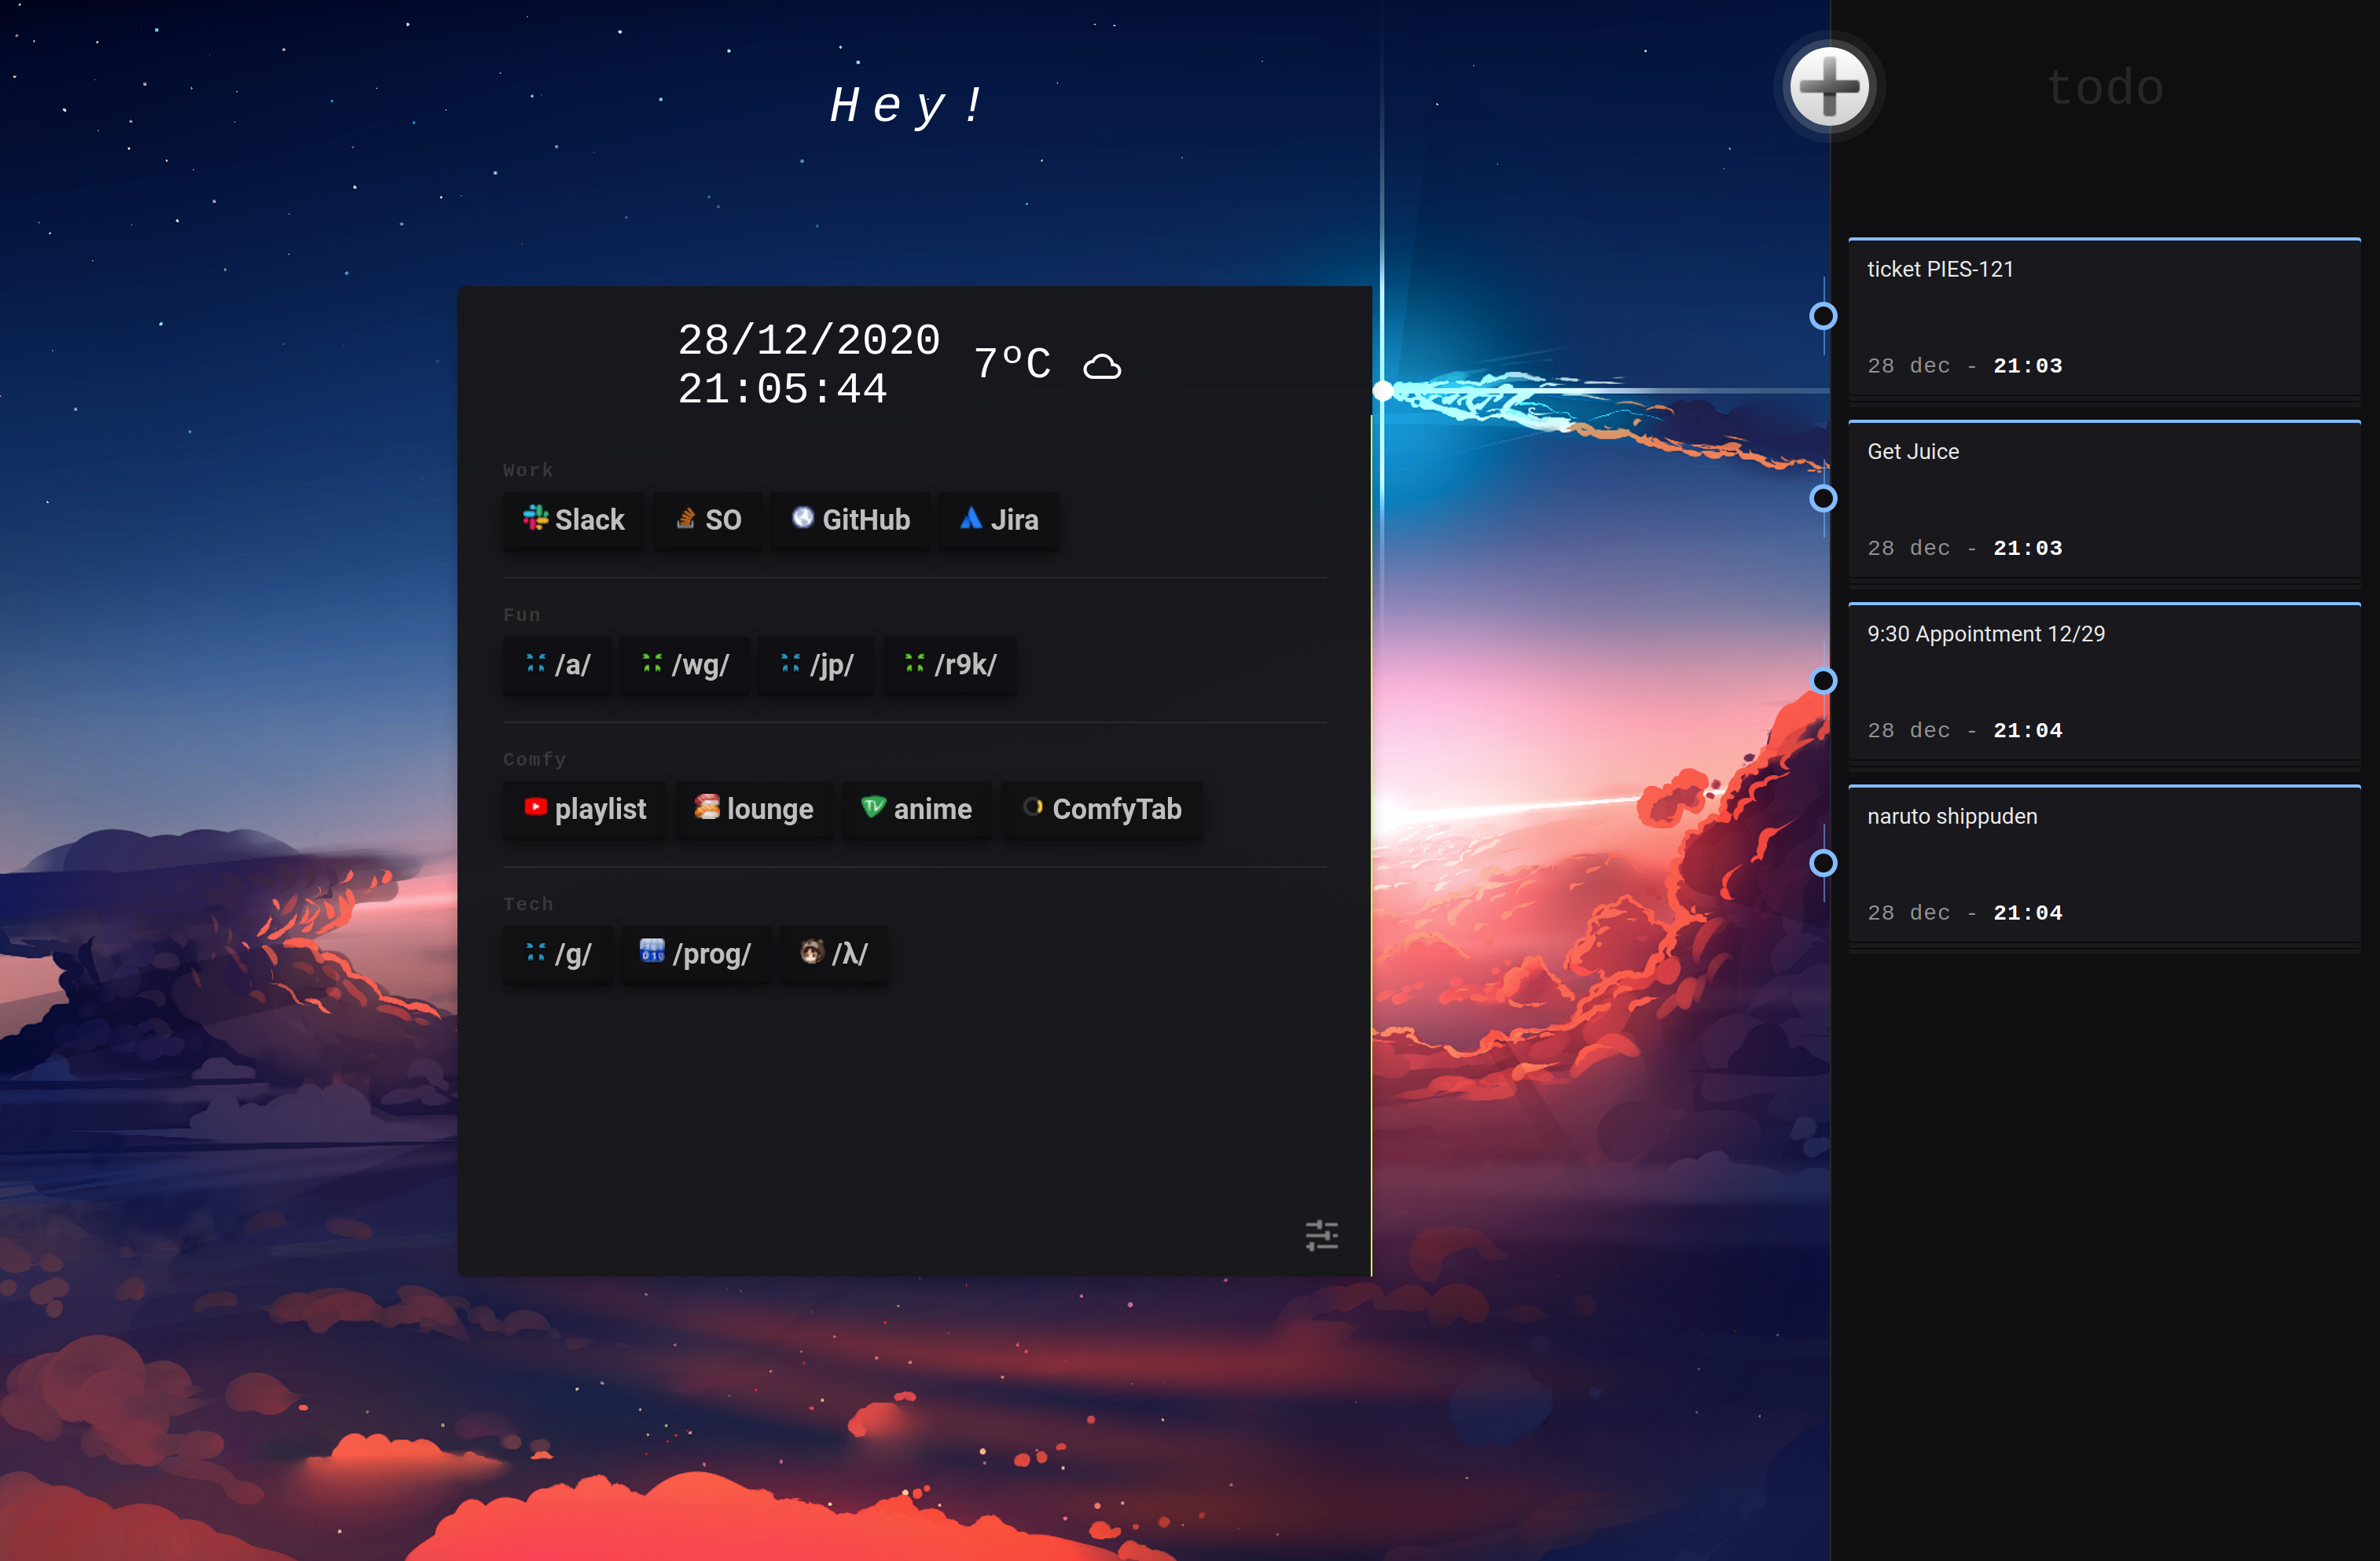Image resolution: width=2380 pixels, height=1561 pixels.
Task: Open the Jira bookmark
Action: coord(999,520)
